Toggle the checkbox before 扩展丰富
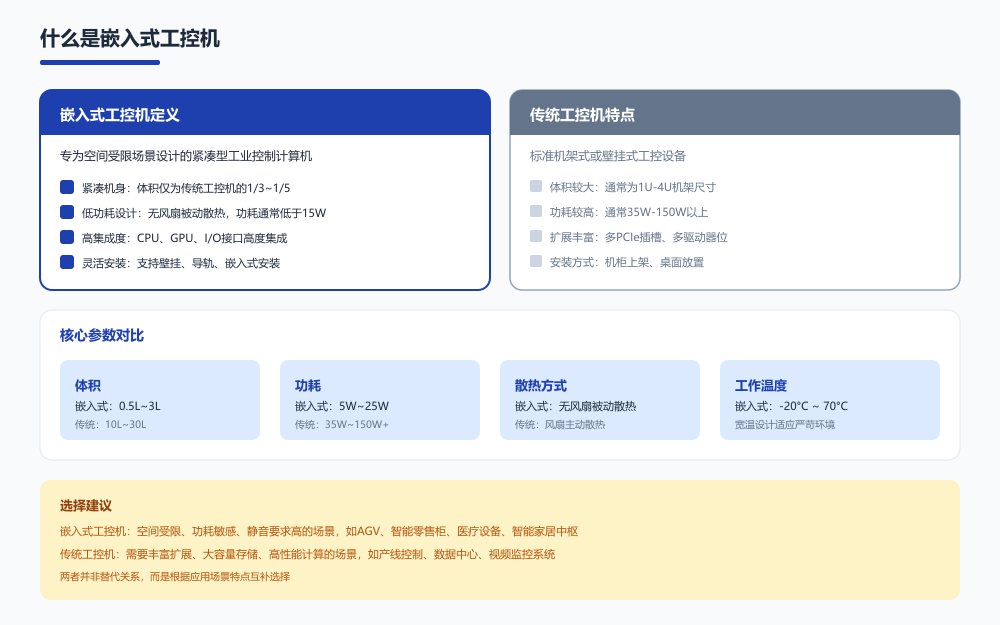This screenshot has height=625, width=1000. coord(535,237)
